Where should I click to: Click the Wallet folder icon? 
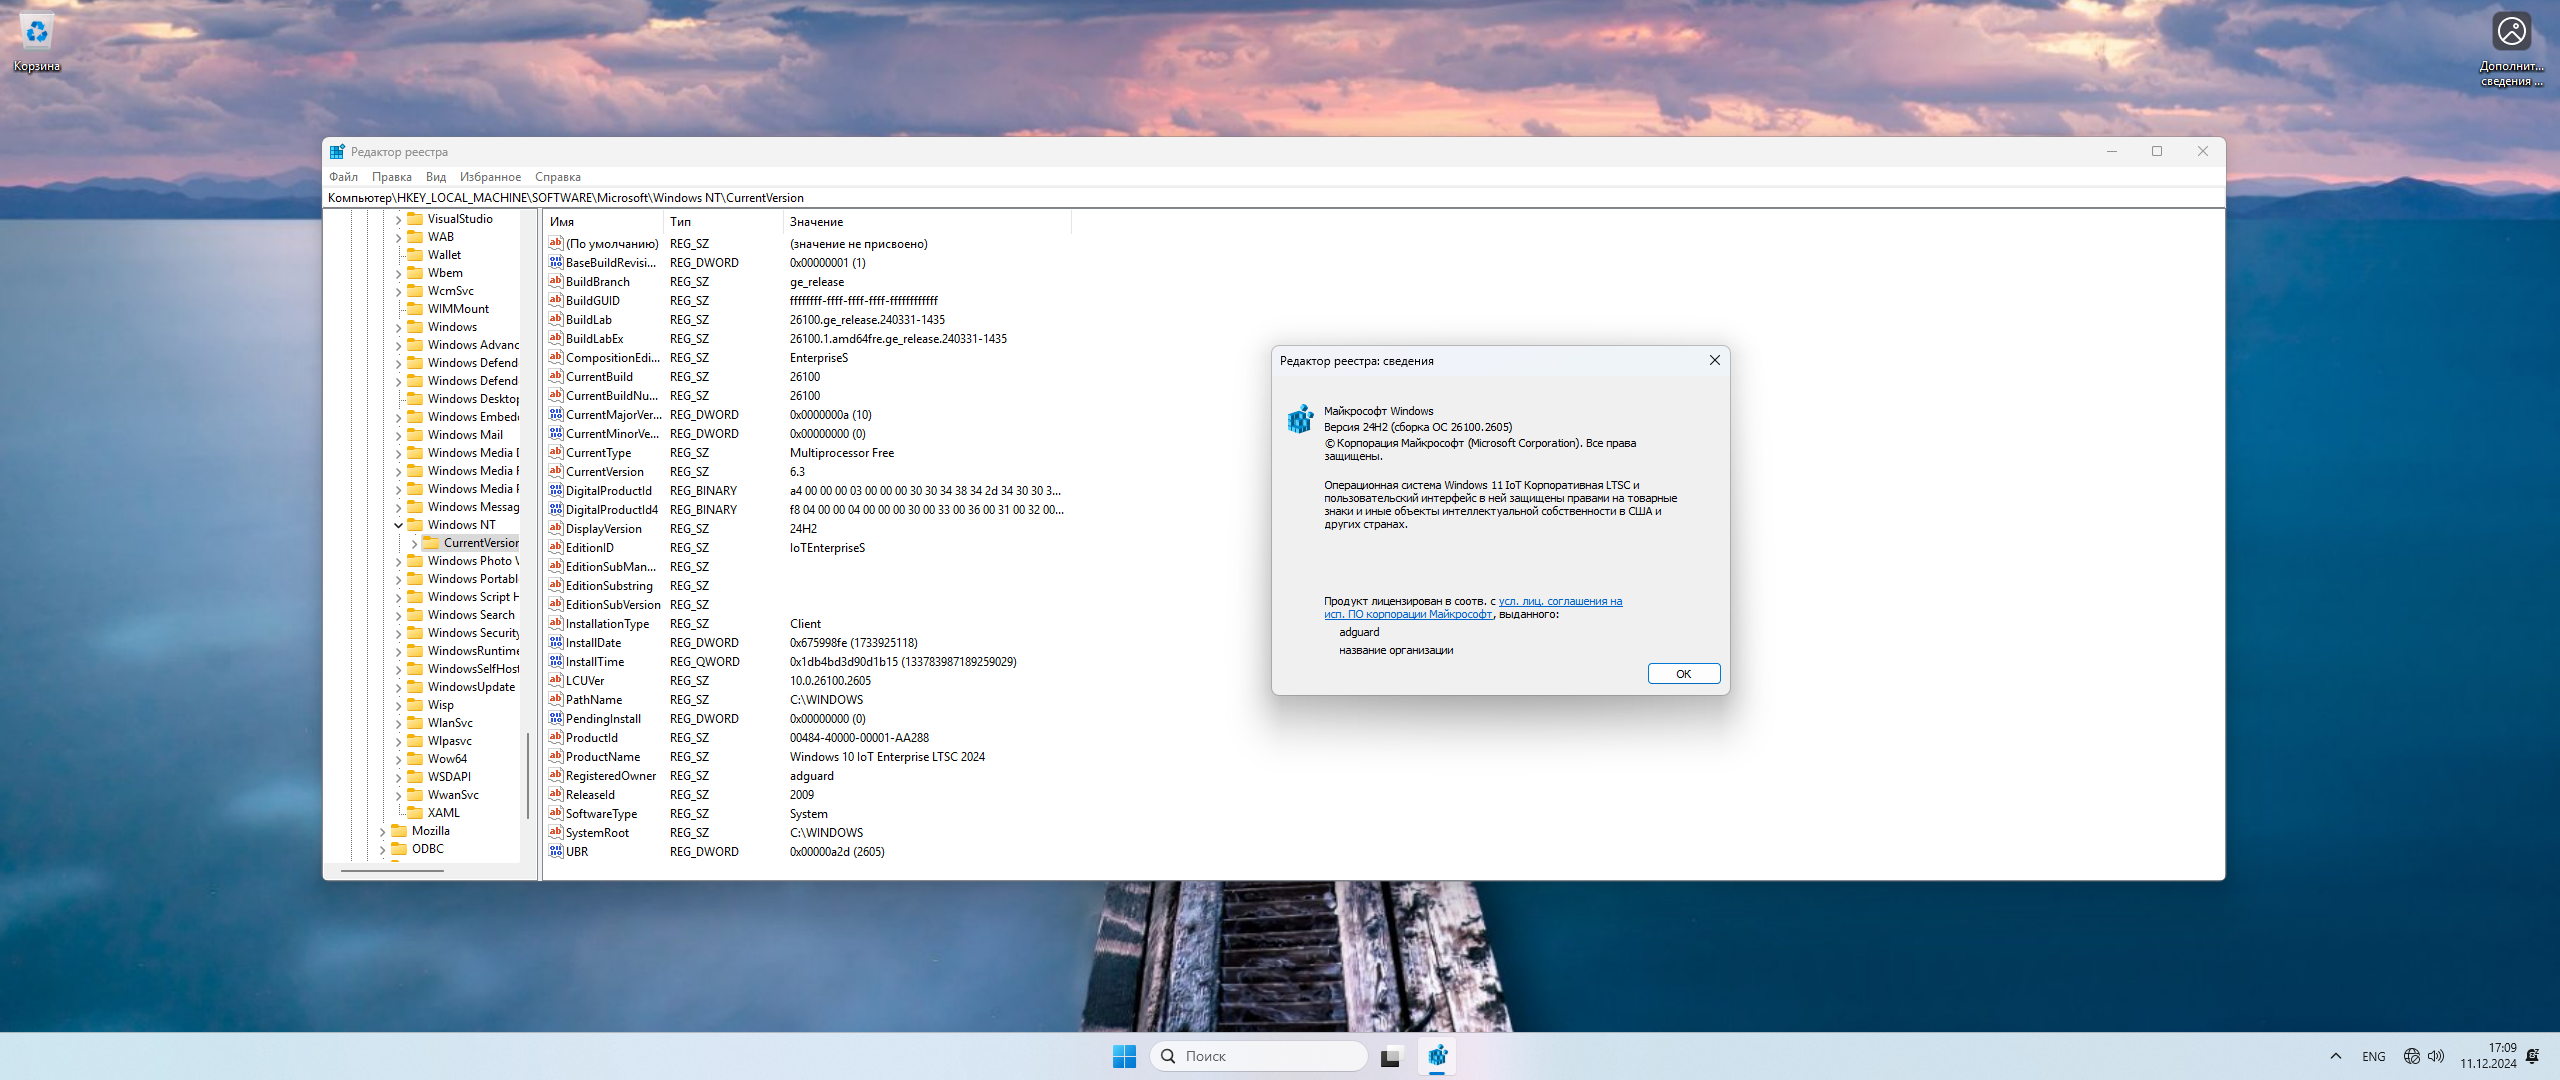pos(415,255)
